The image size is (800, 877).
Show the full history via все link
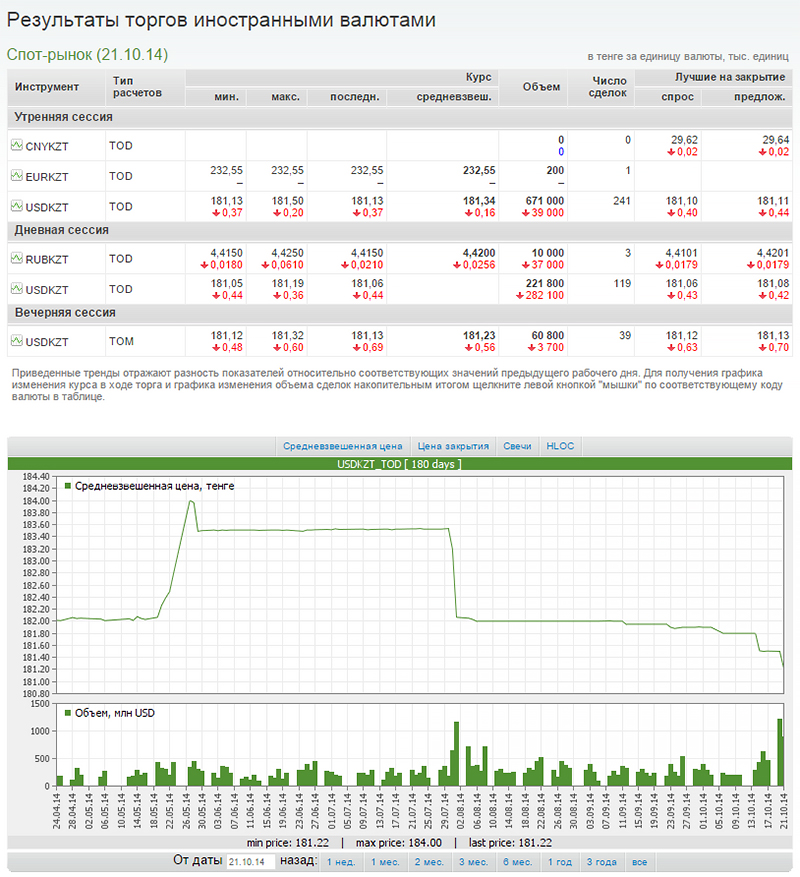coord(640,861)
